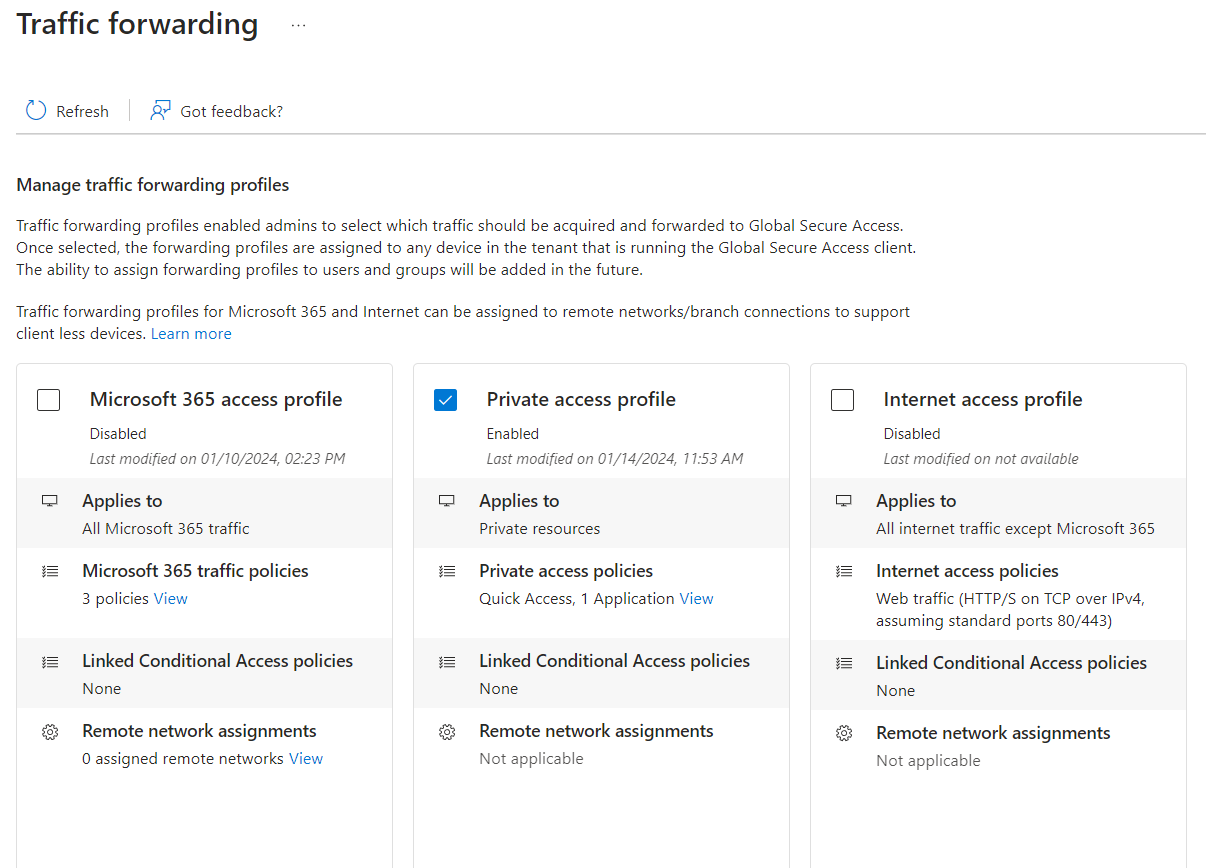1206x868 pixels.
Task: Click the Got feedback person icon
Action: pos(160,110)
